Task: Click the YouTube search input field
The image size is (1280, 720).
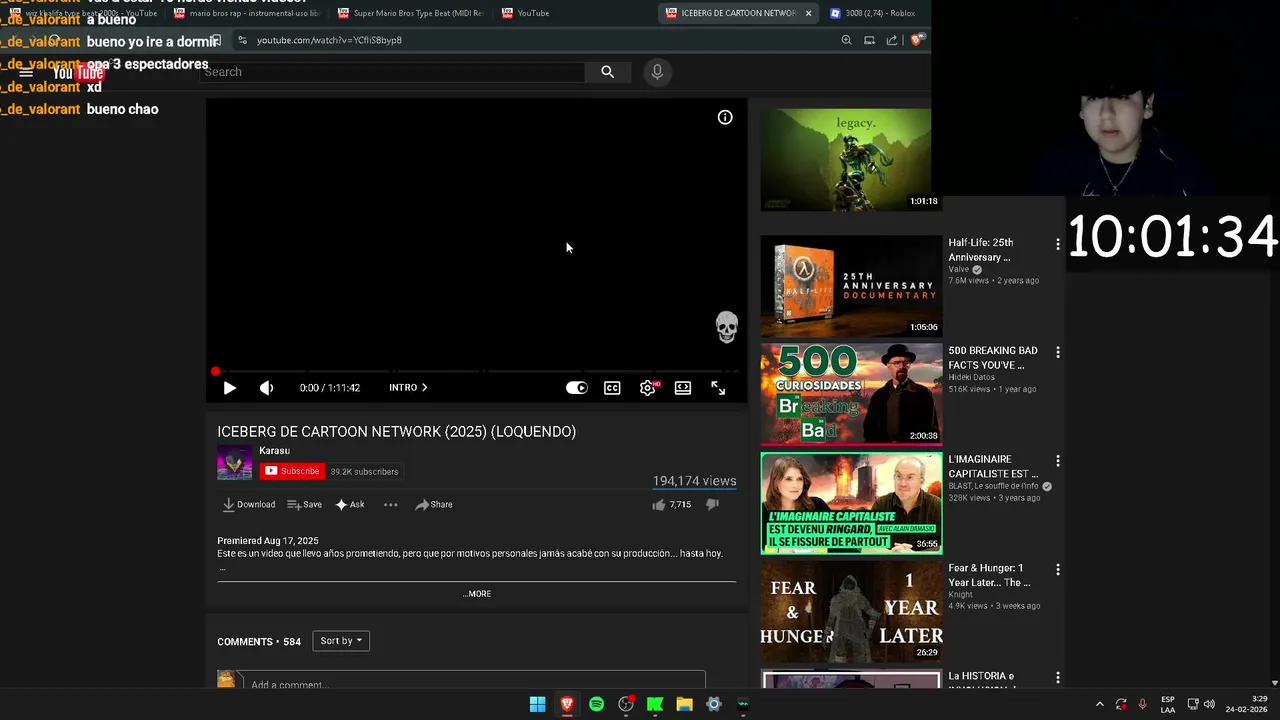Action: (x=392, y=72)
